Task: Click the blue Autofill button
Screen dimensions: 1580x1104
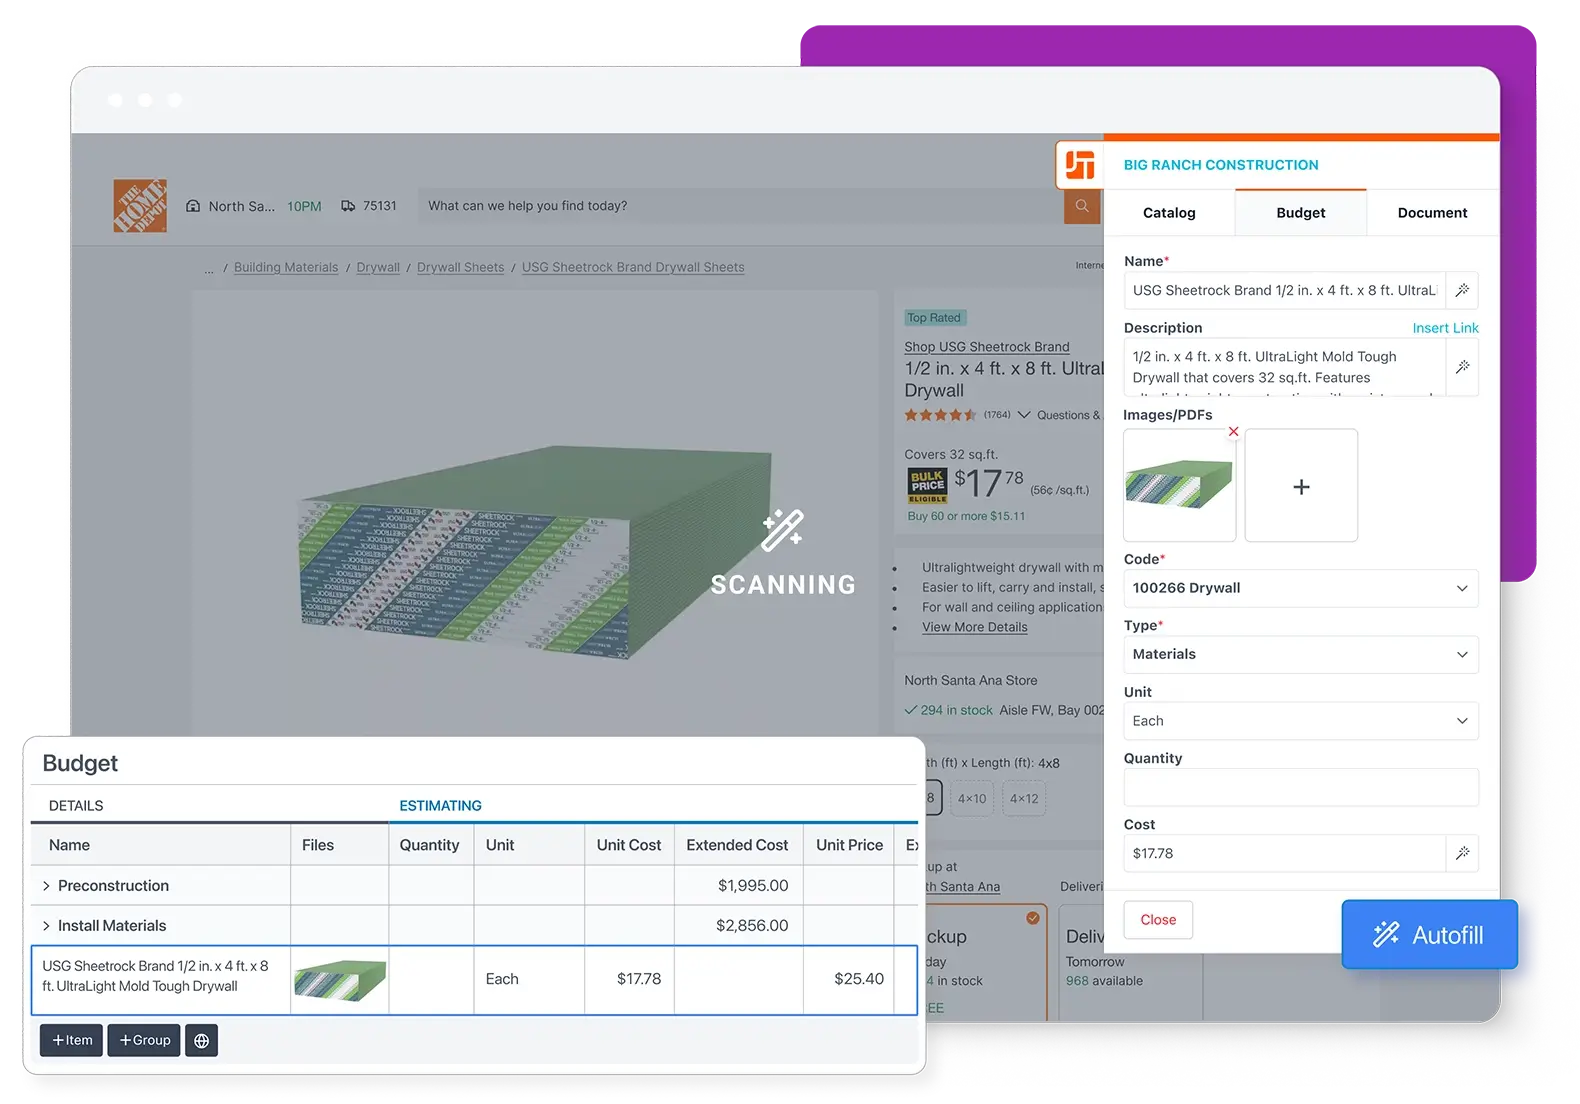Action: [x=1430, y=935]
